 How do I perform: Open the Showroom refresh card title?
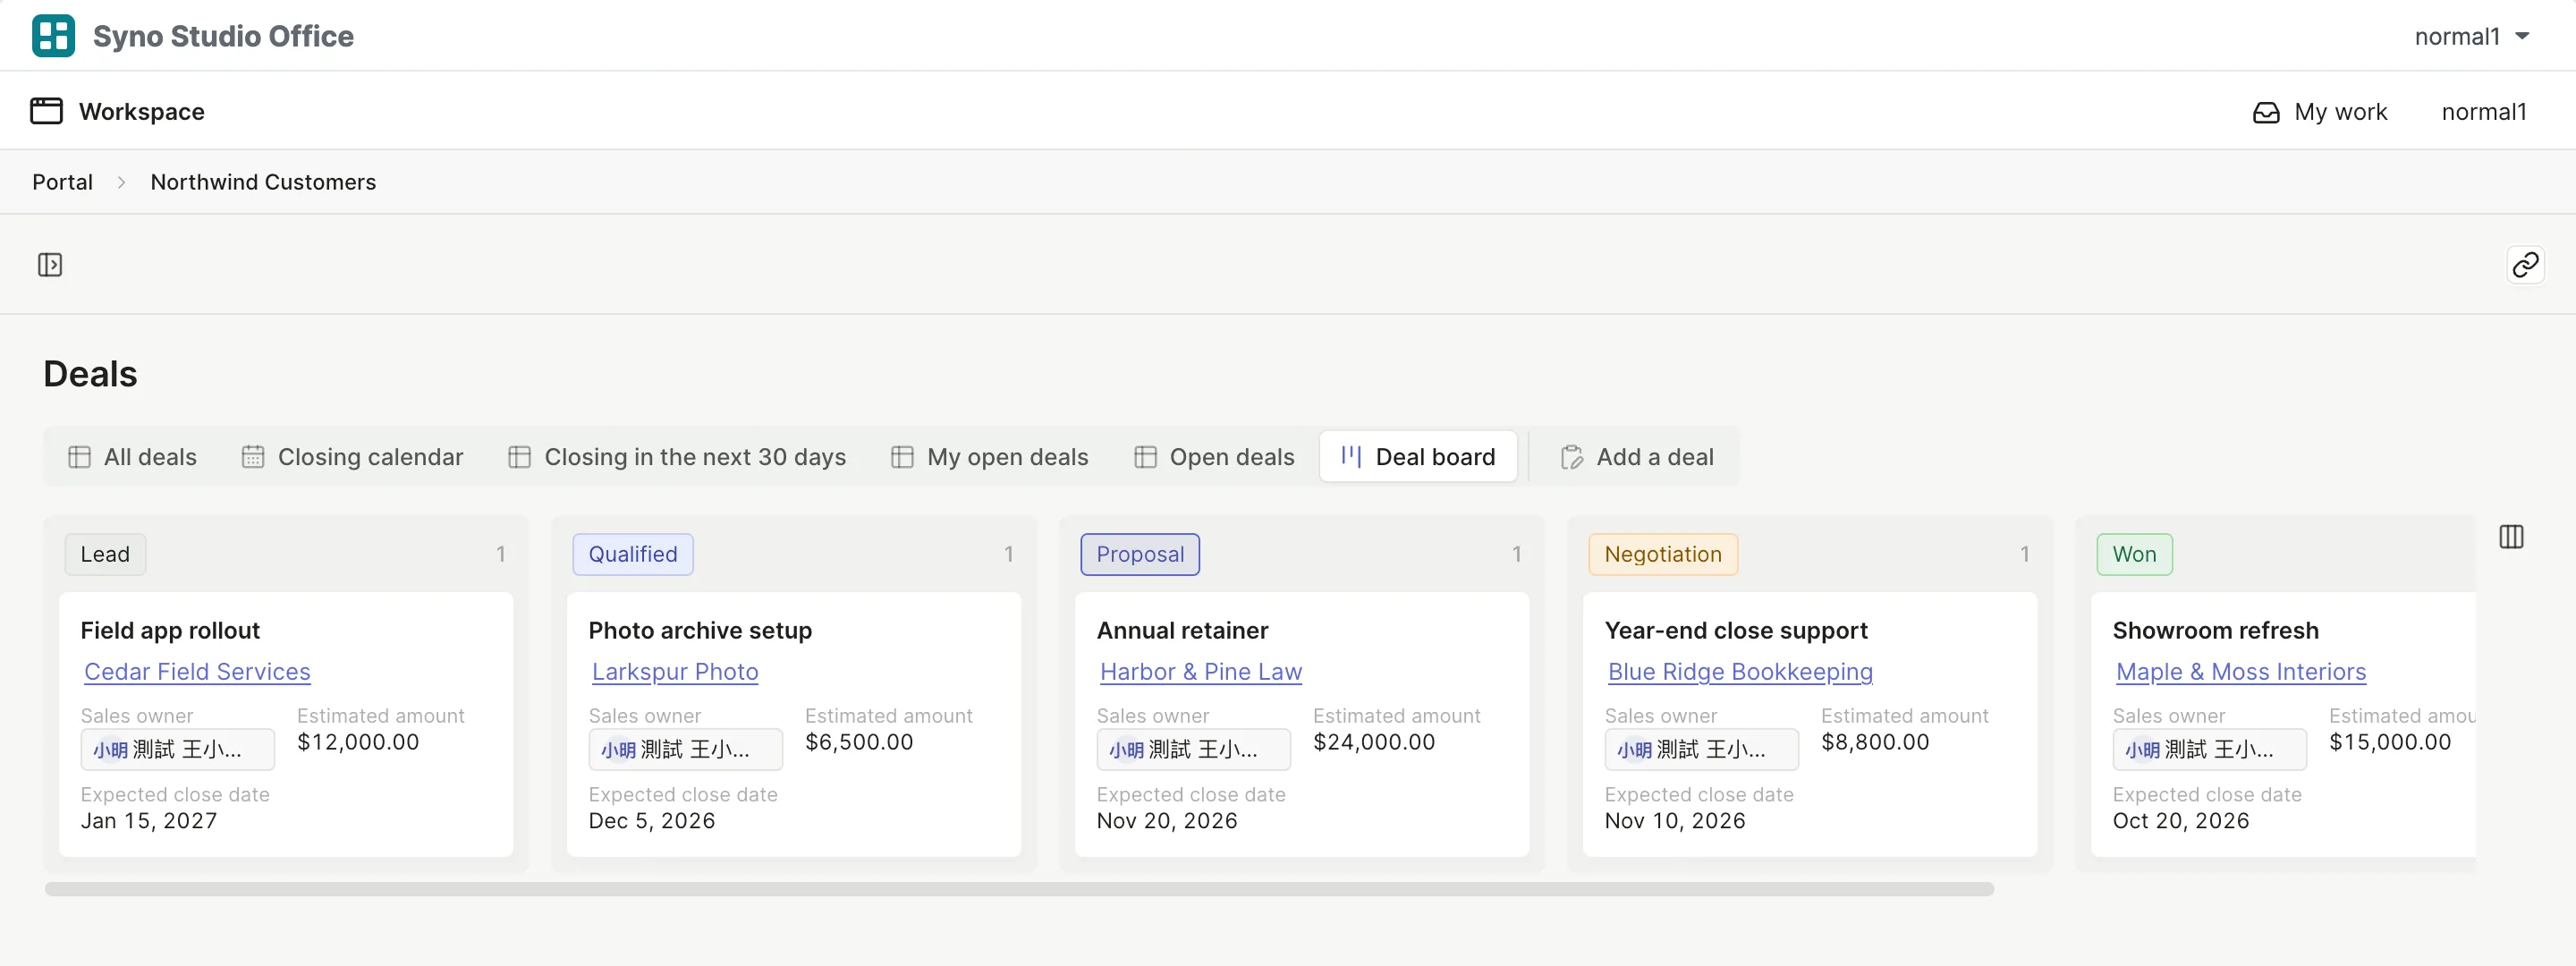[x=2215, y=630]
